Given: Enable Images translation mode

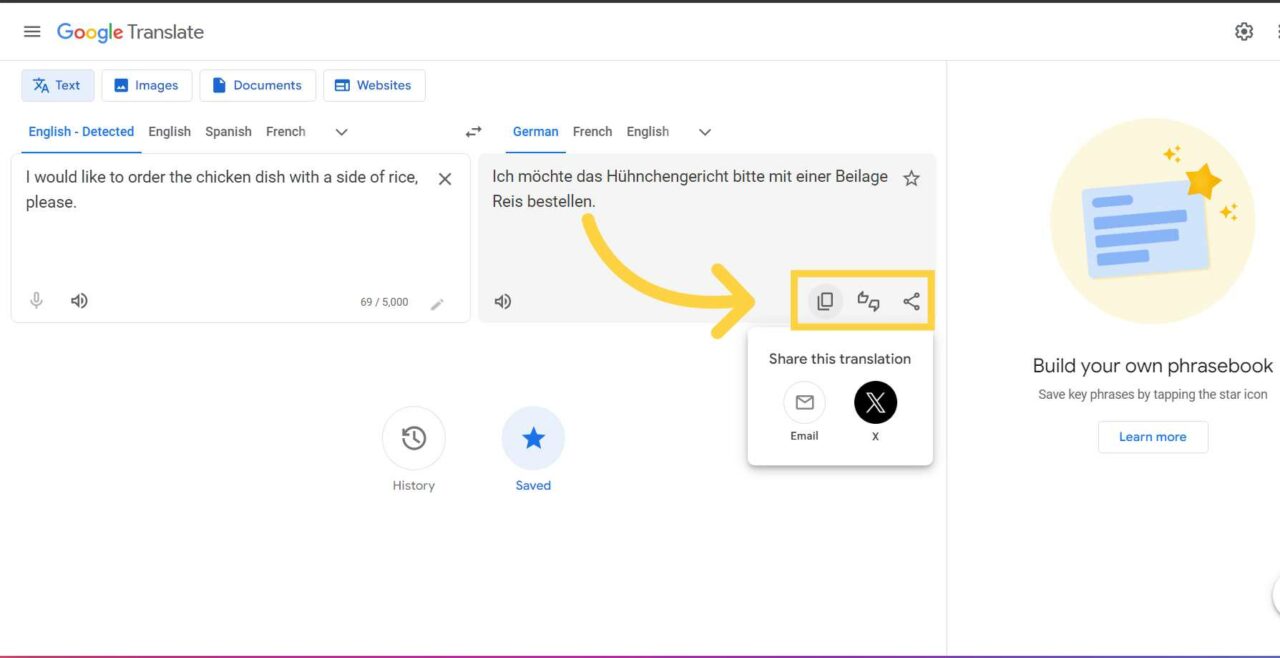Looking at the screenshot, I should tap(147, 85).
